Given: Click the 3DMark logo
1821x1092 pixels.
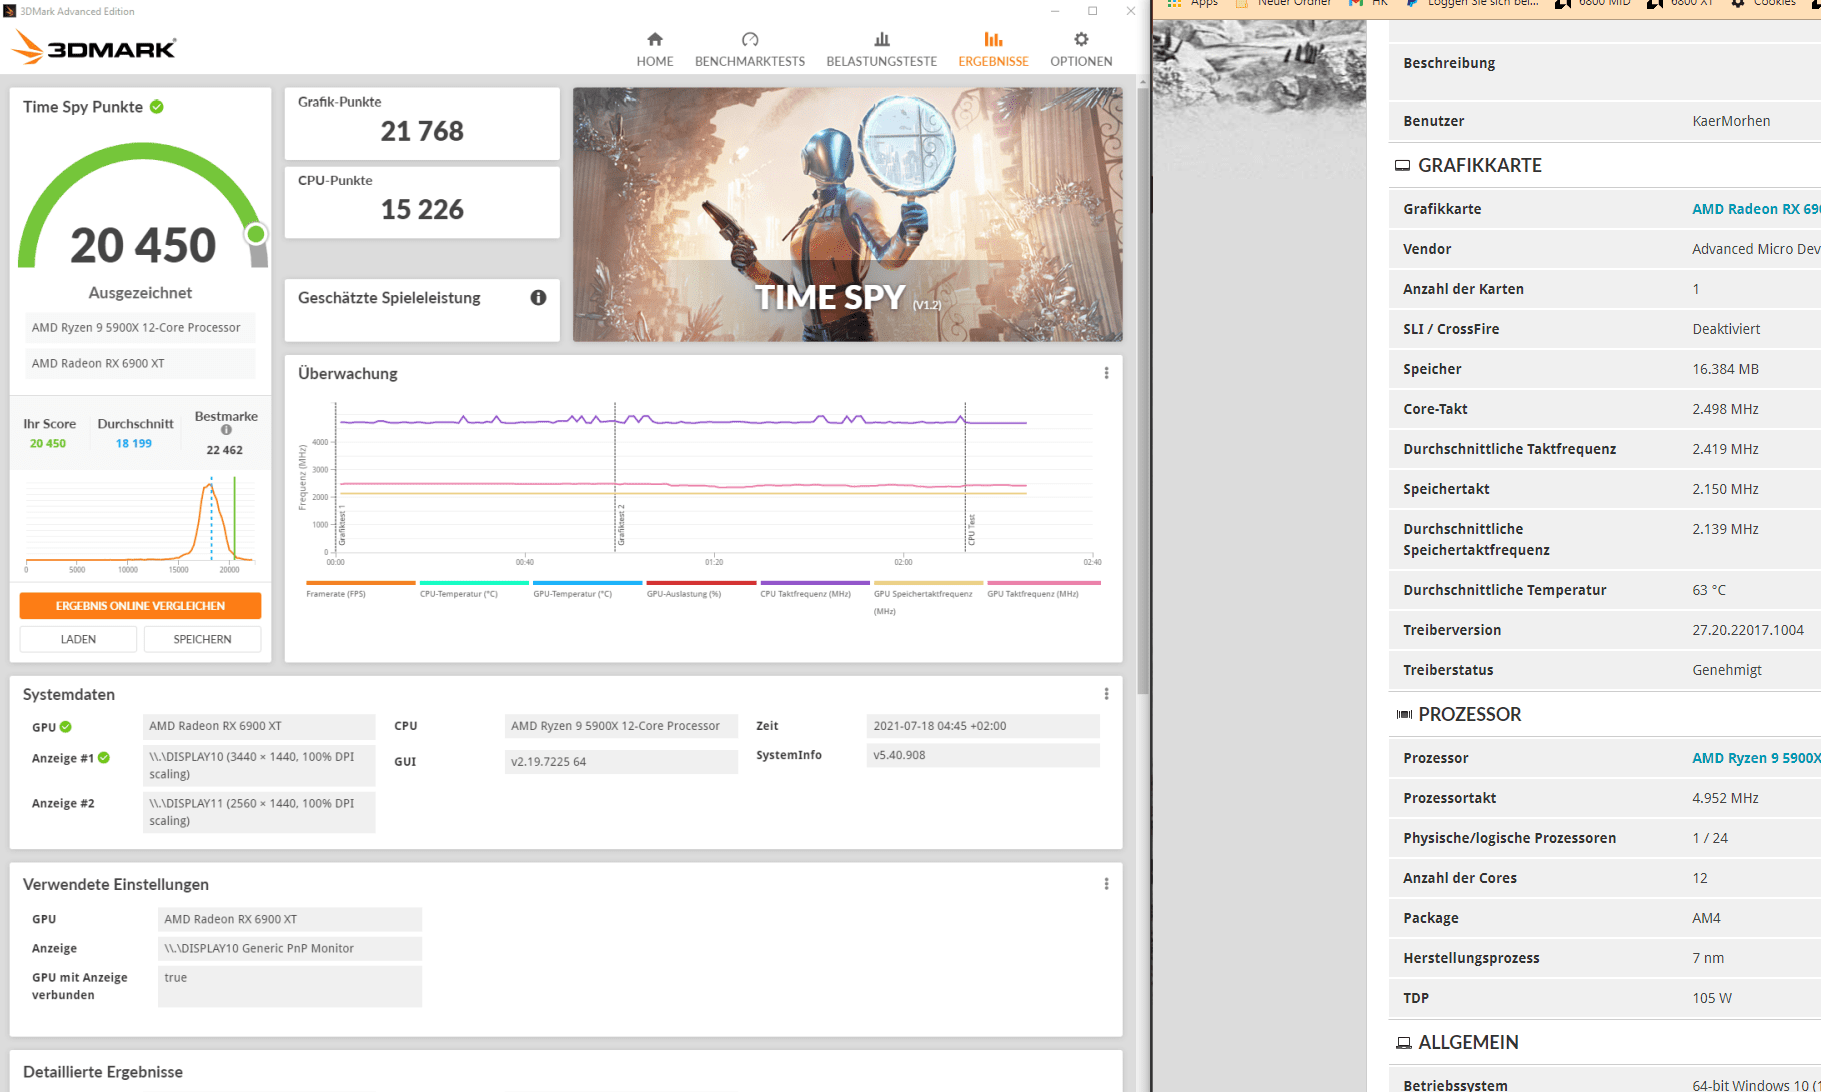Looking at the screenshot, I should pyautogui.click(x=94, y=47).
